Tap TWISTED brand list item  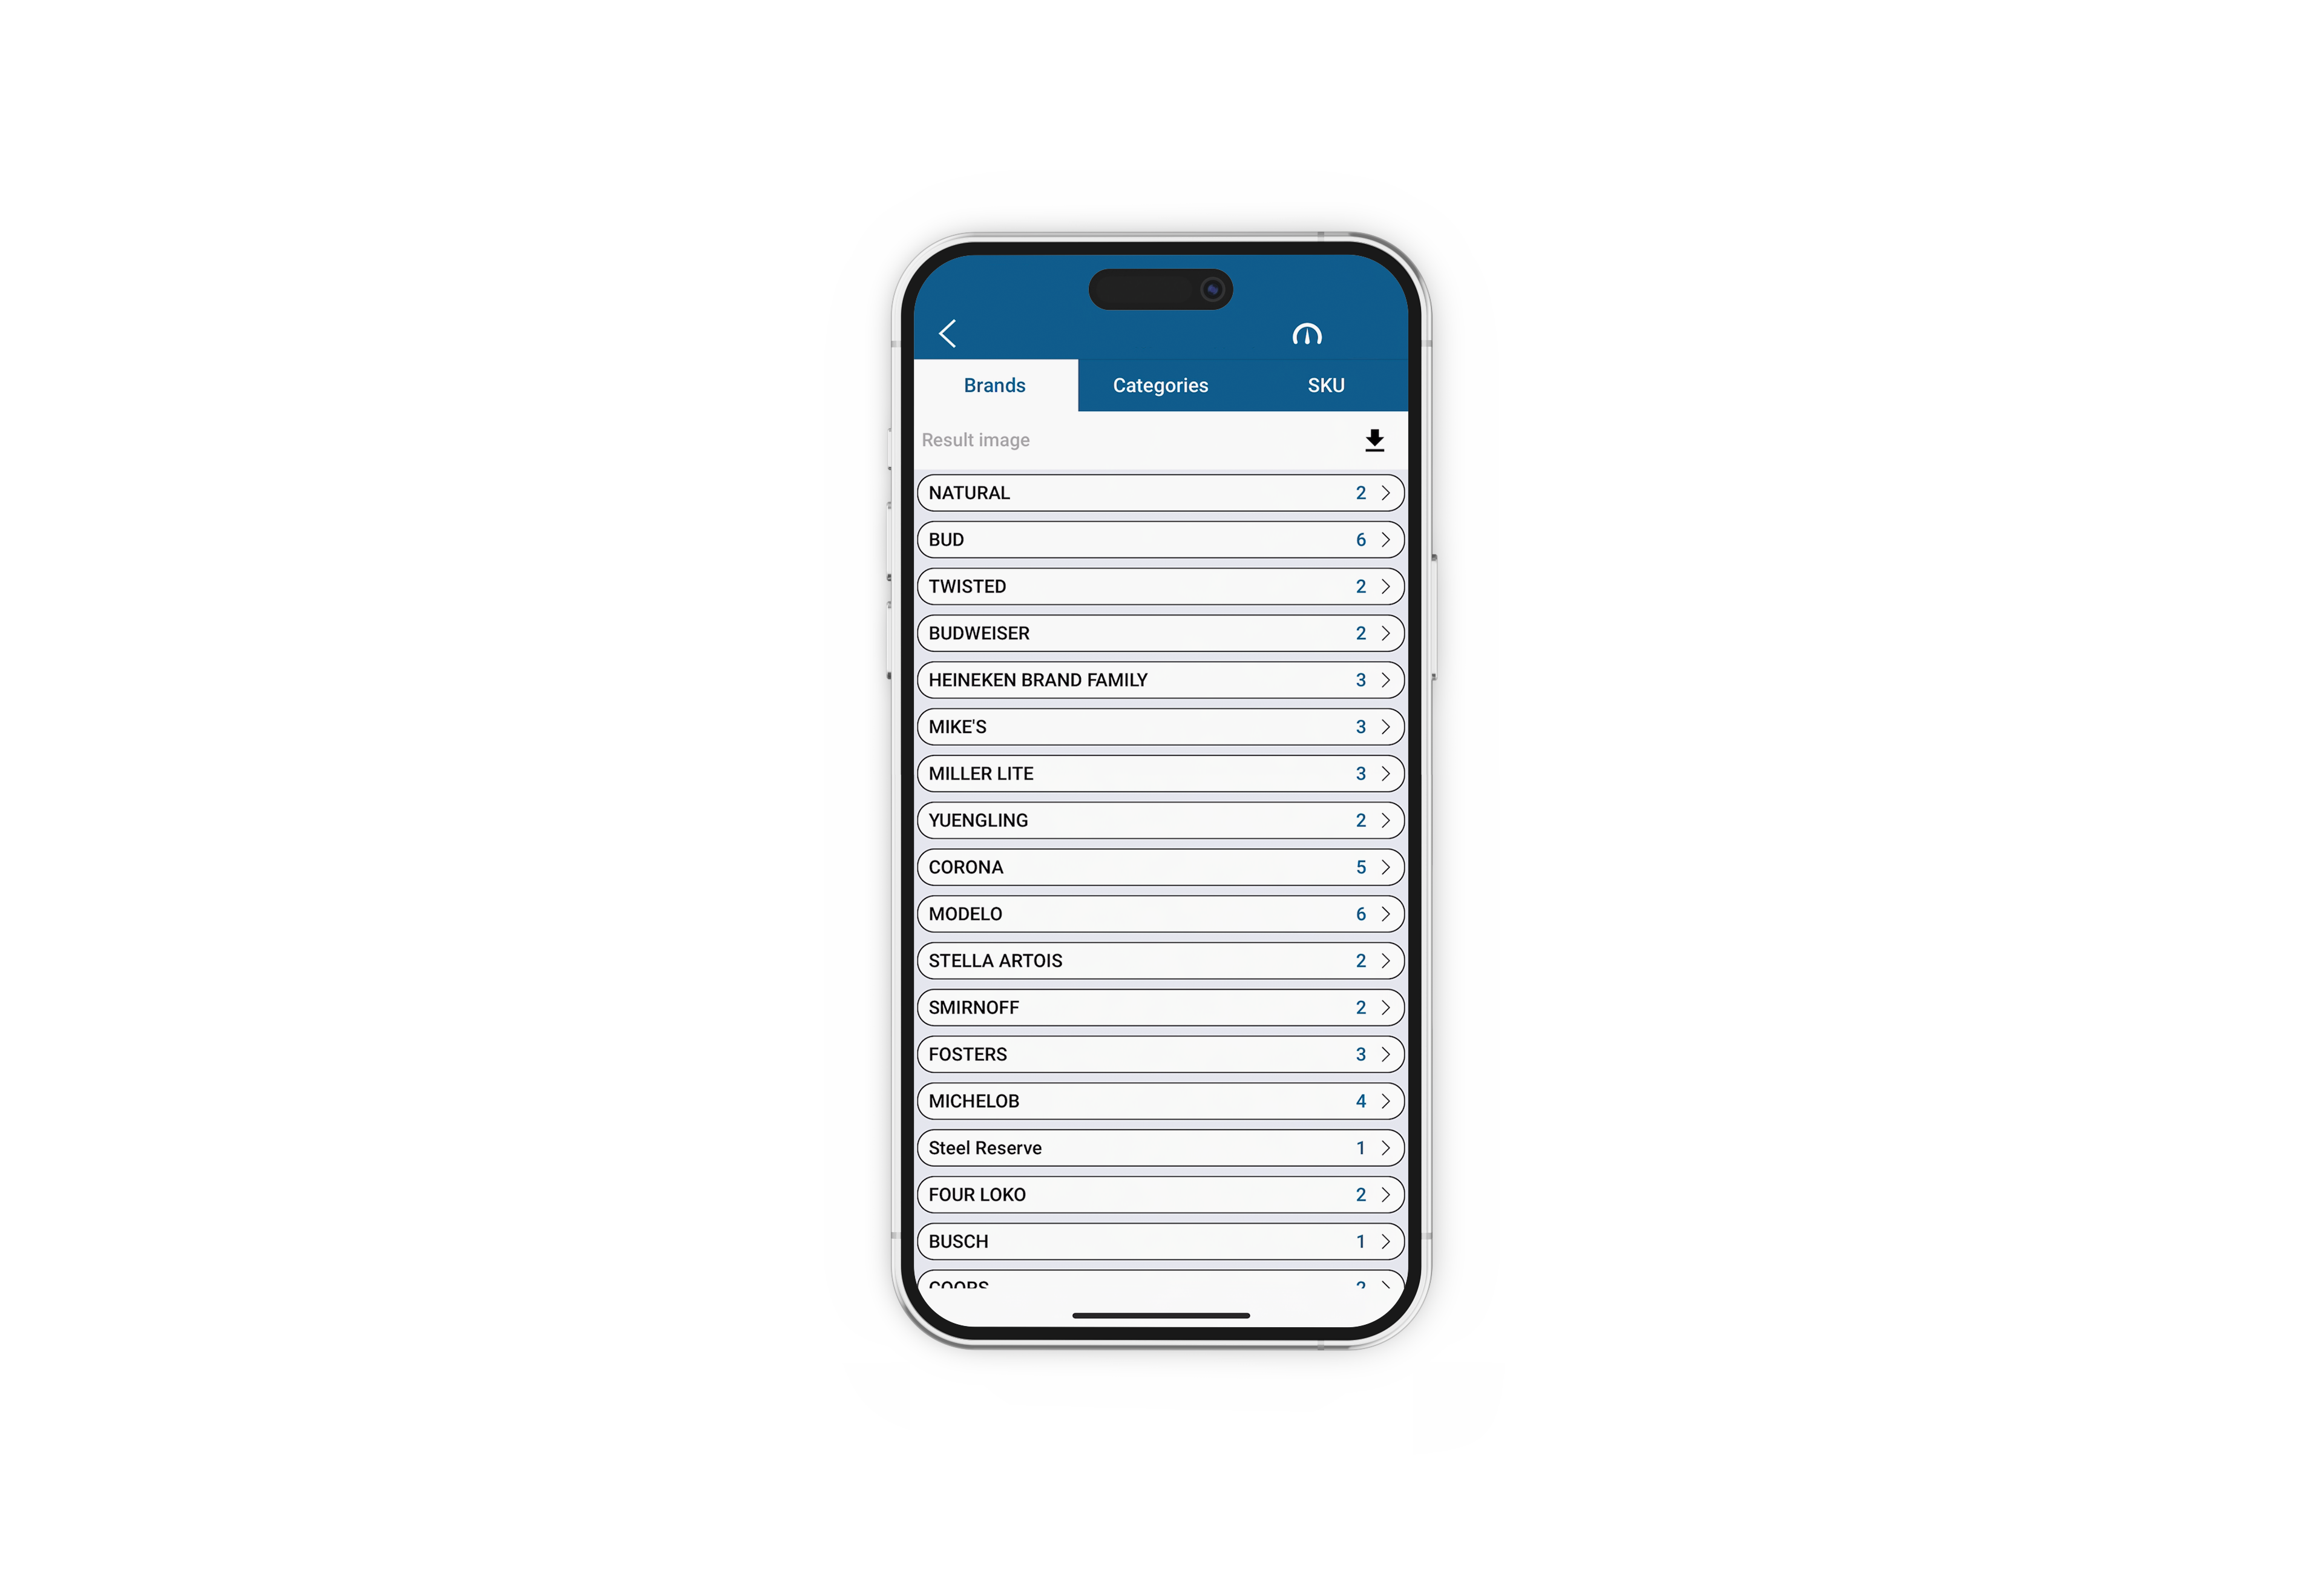pyautogui.click(x=1160, y=585)
